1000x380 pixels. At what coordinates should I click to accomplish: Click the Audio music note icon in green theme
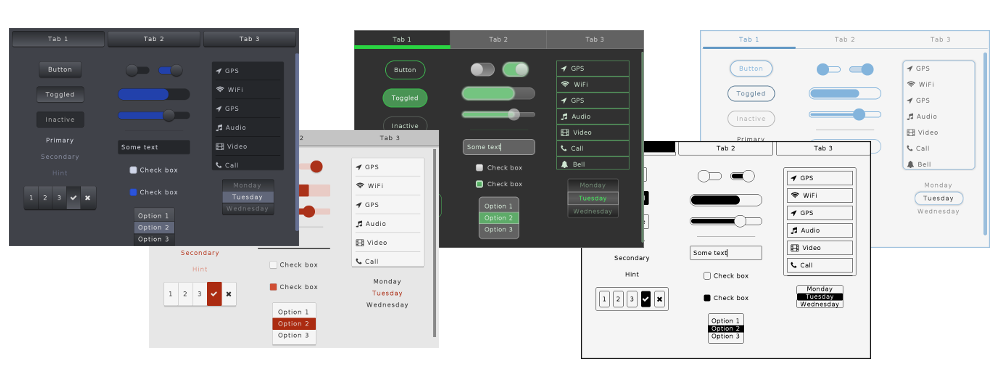(x=564, y=117)
